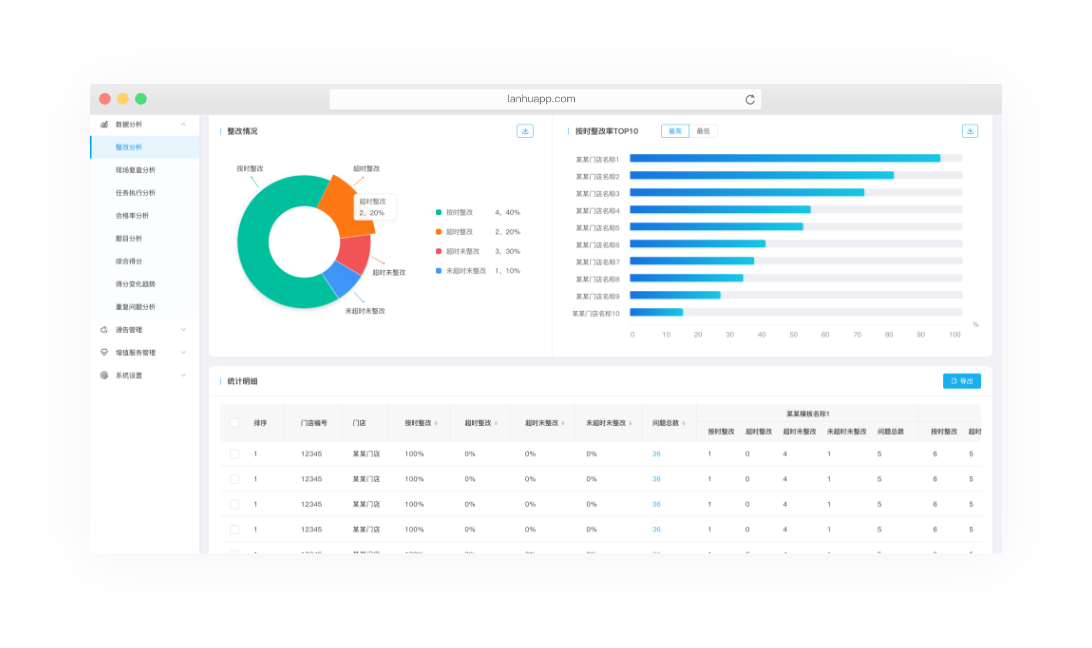Download the 整改情况 donut chart
Image resolution: width=1092 pixels, height=648 pixels.
tap(525, 131)
